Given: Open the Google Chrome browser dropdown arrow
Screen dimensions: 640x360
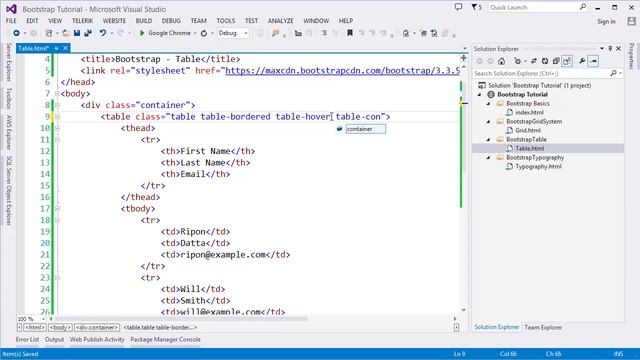Looking at the screenshot, I should (x=195, y=33).
